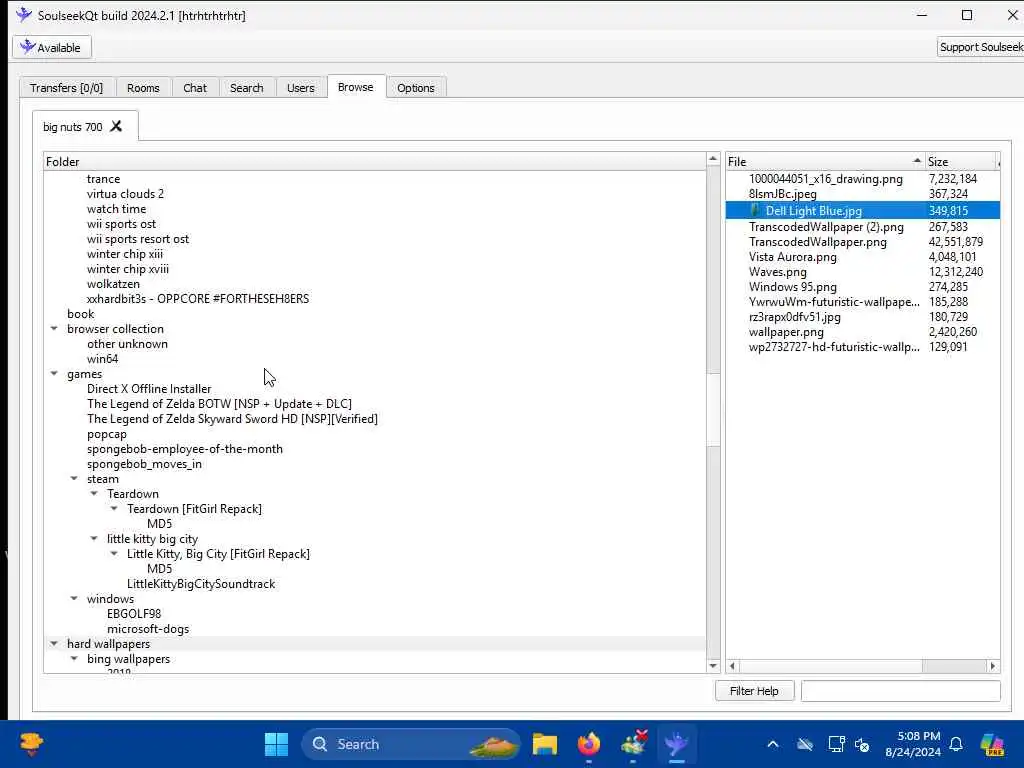Collapse the bing wallpapers folder
This screenshot has height=768, width=1024.
coord(74,659)
